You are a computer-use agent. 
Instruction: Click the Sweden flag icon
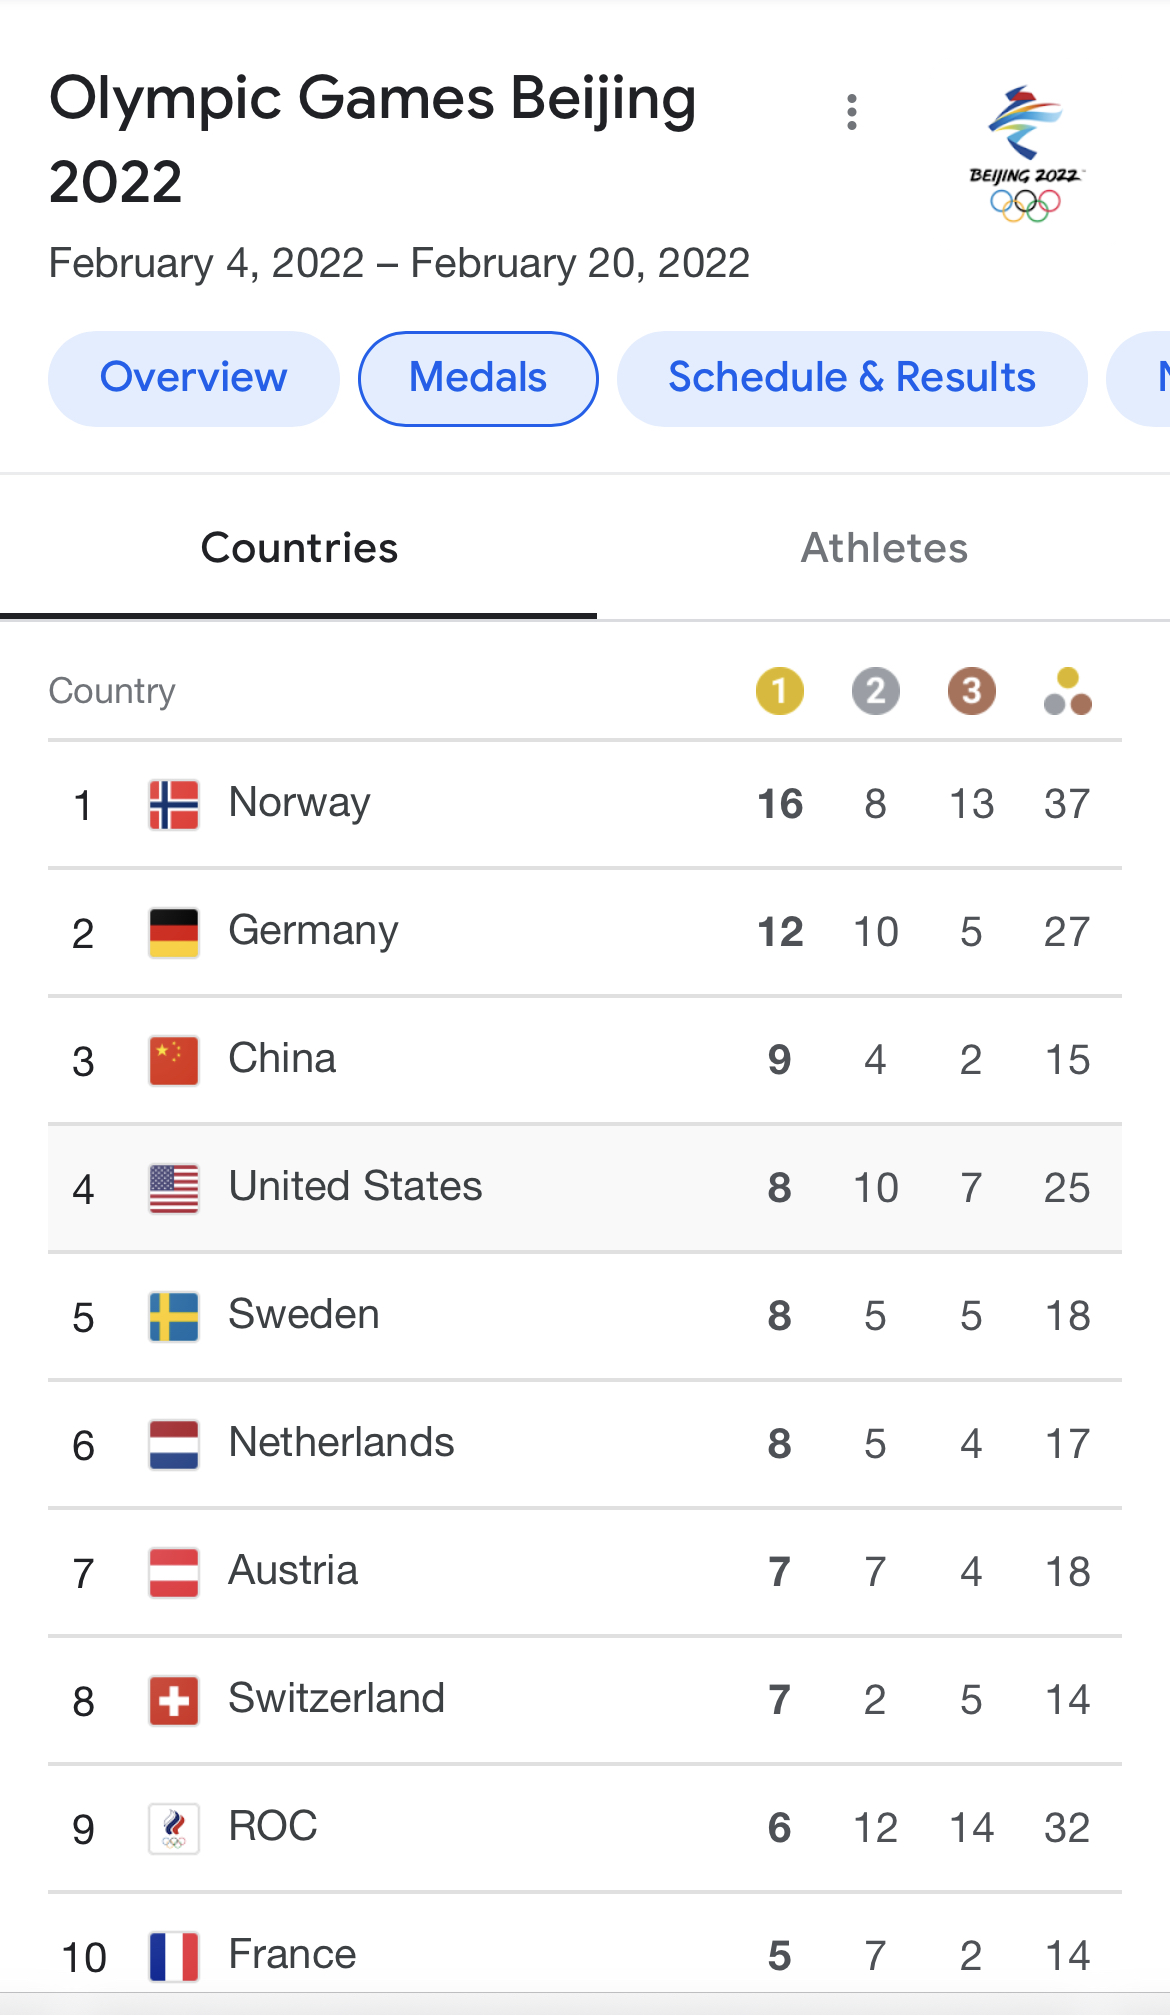click(x=174, y=1317)
